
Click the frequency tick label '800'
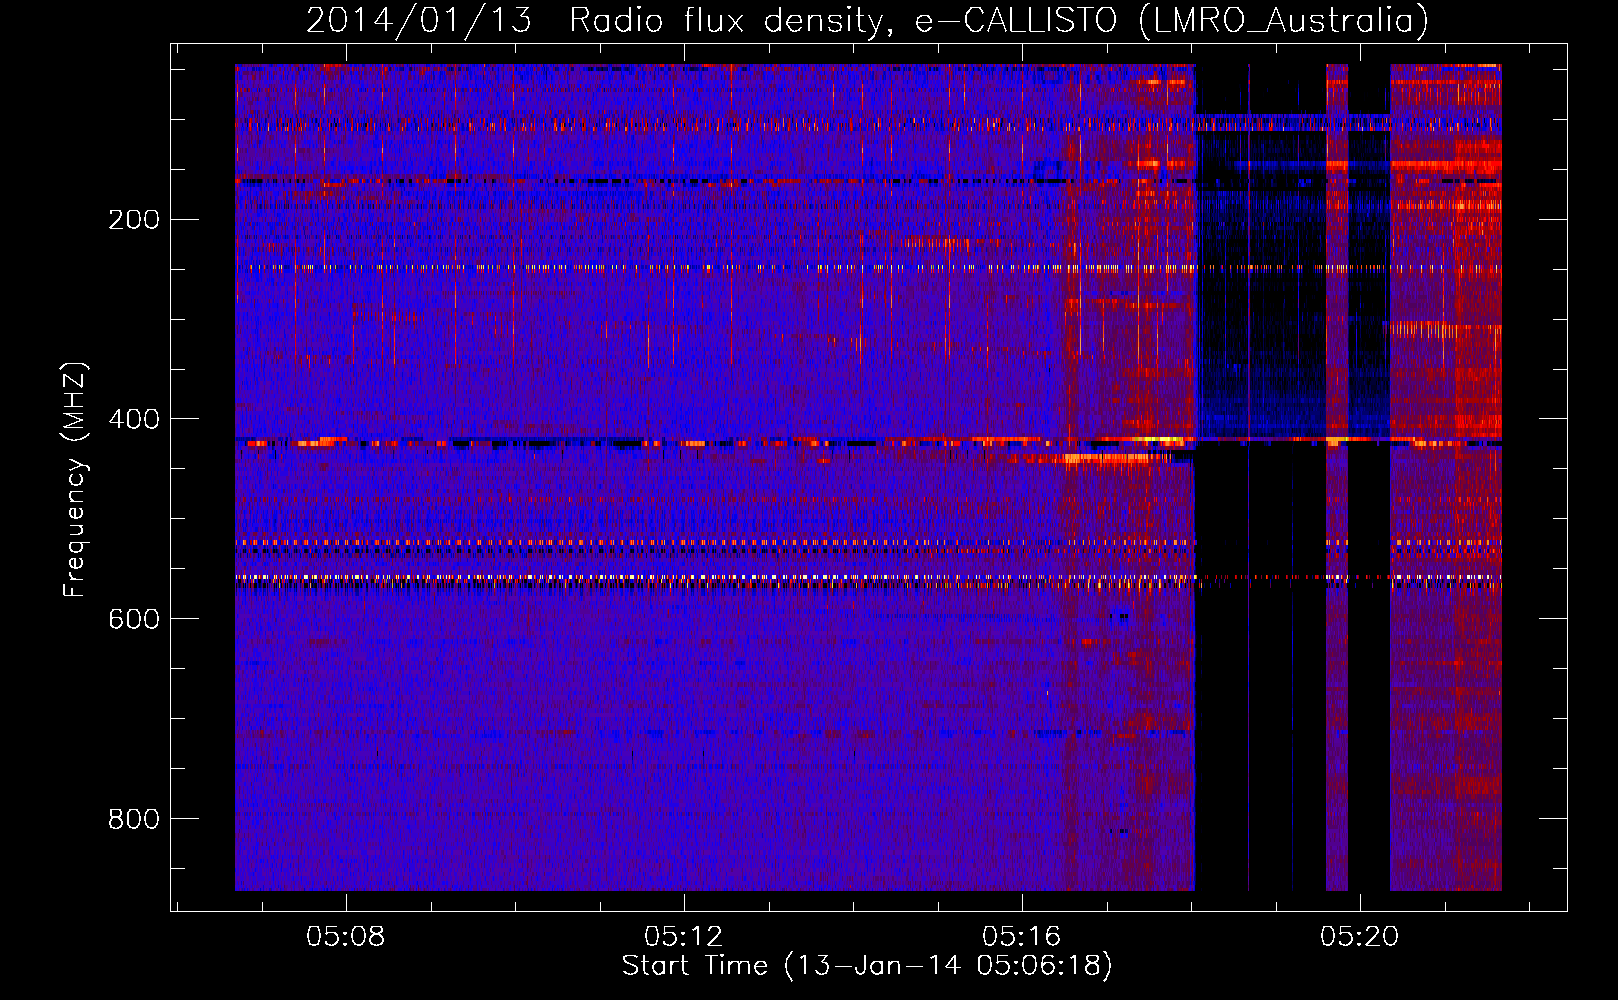point(134,819)
